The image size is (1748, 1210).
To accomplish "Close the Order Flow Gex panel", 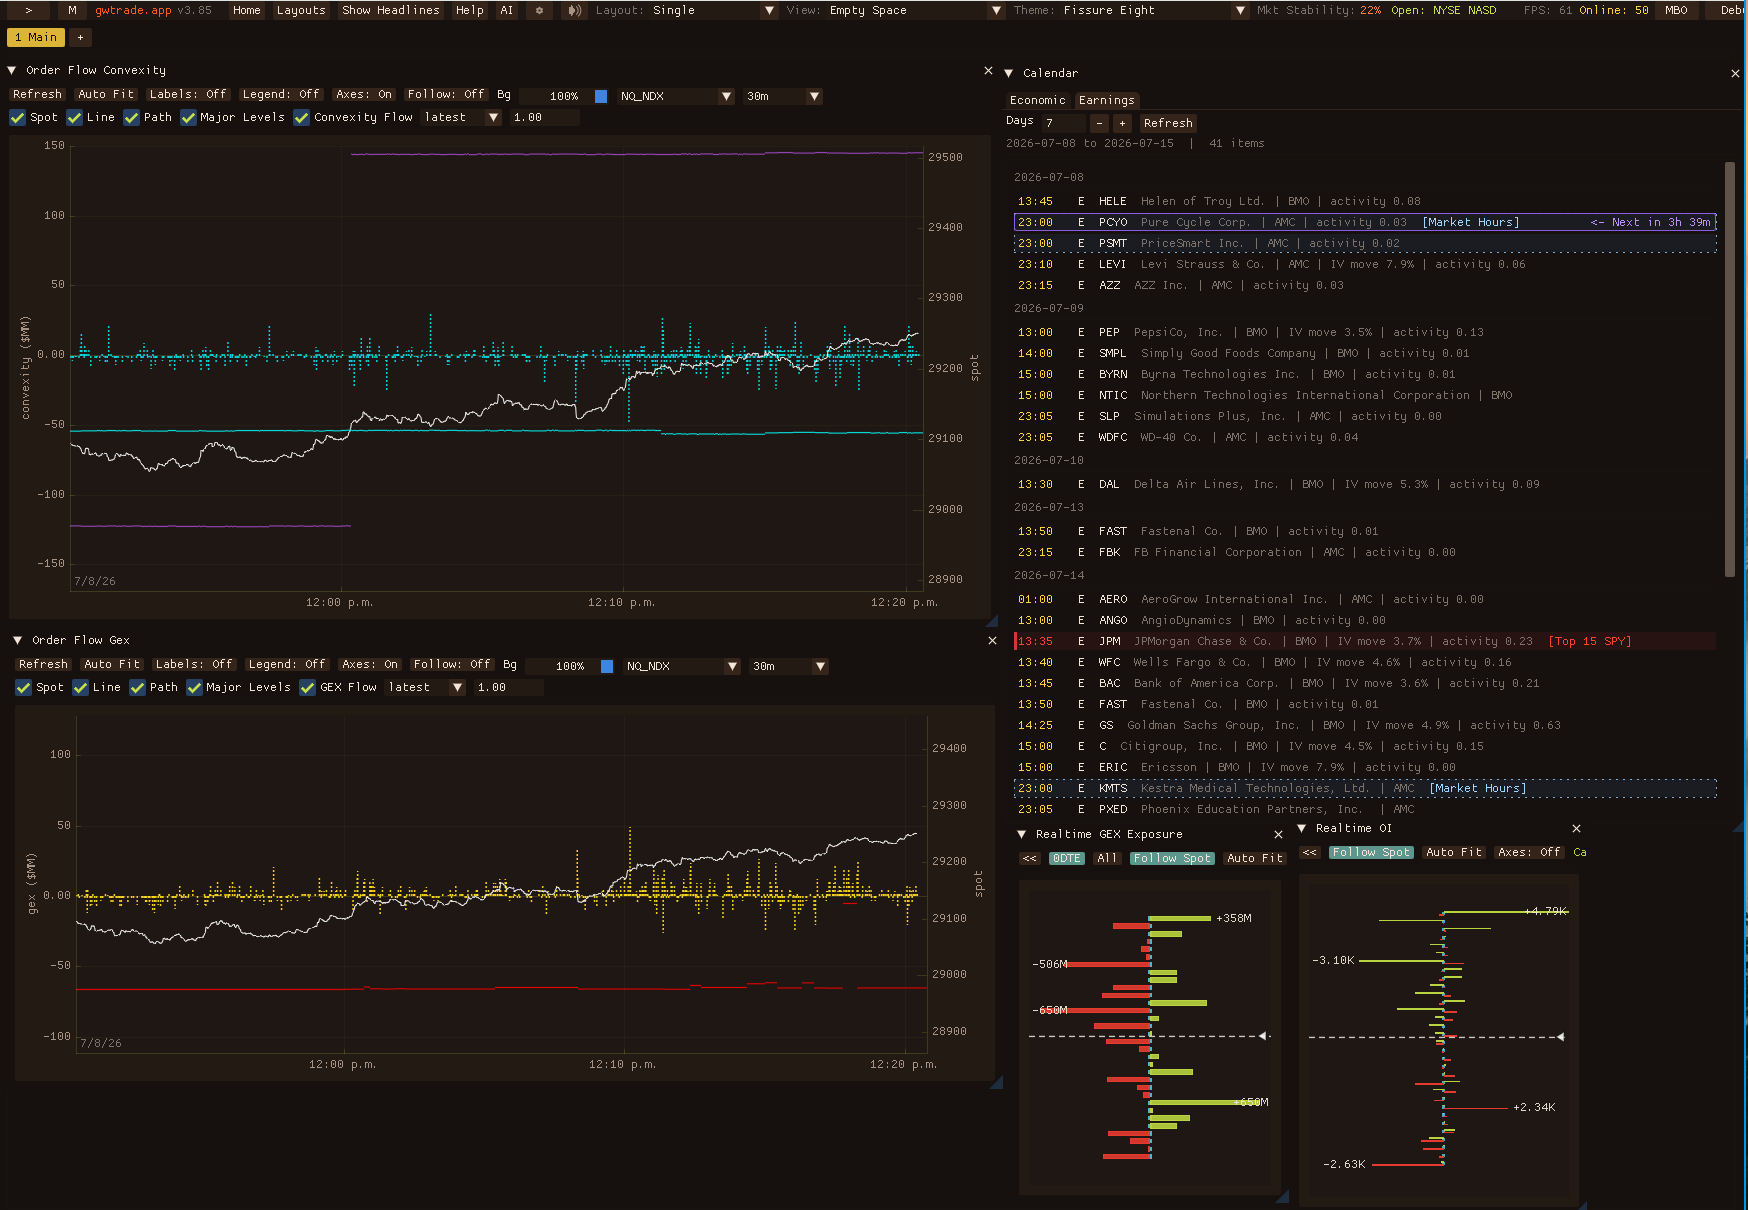I will pyautogui.click(x=992, y=640).
